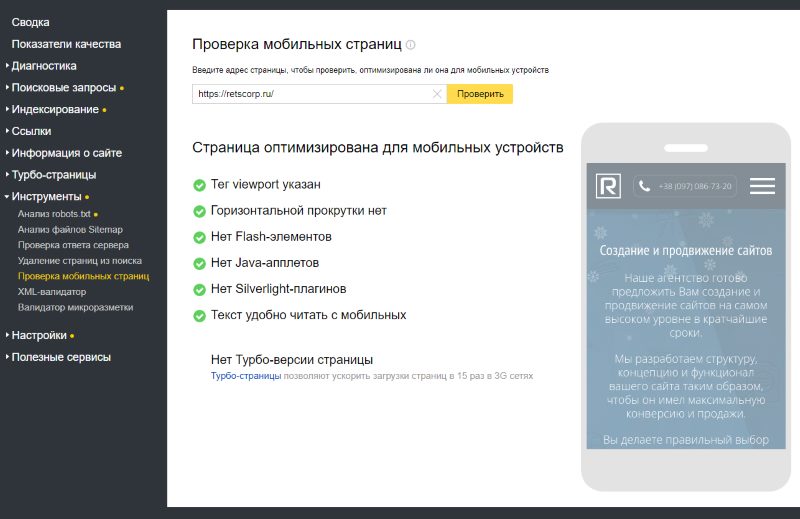Click the heading Проверка мобильных страниц
The image size is (800, 519).
pyautogui.click(x=297, y=44)
